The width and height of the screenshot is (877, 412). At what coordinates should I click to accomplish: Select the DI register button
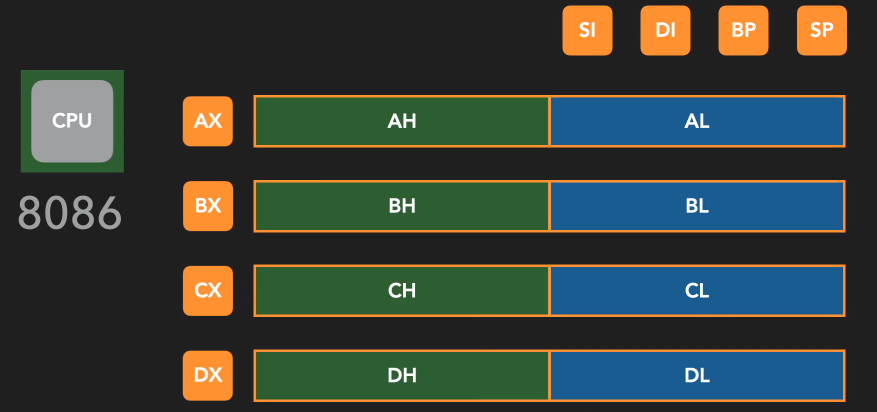665,30
